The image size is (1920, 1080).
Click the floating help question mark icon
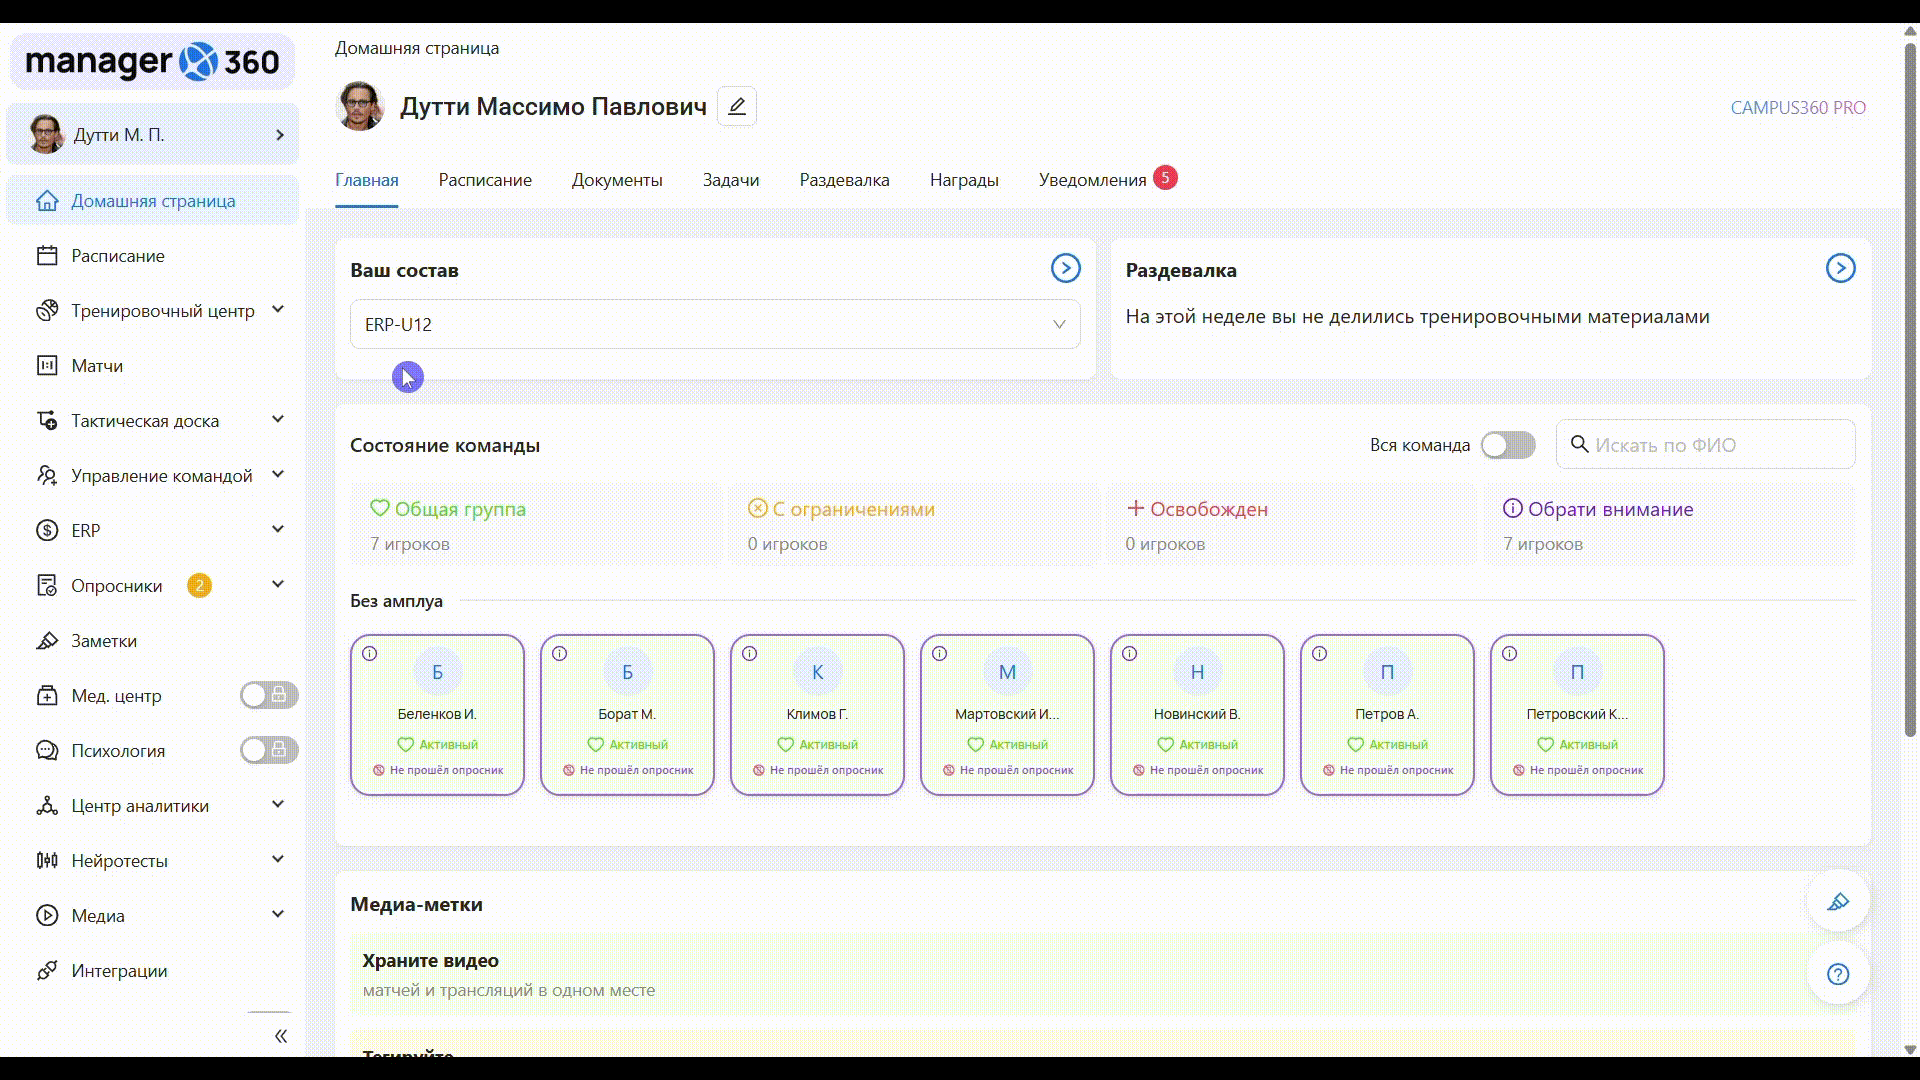[1837, 974]
